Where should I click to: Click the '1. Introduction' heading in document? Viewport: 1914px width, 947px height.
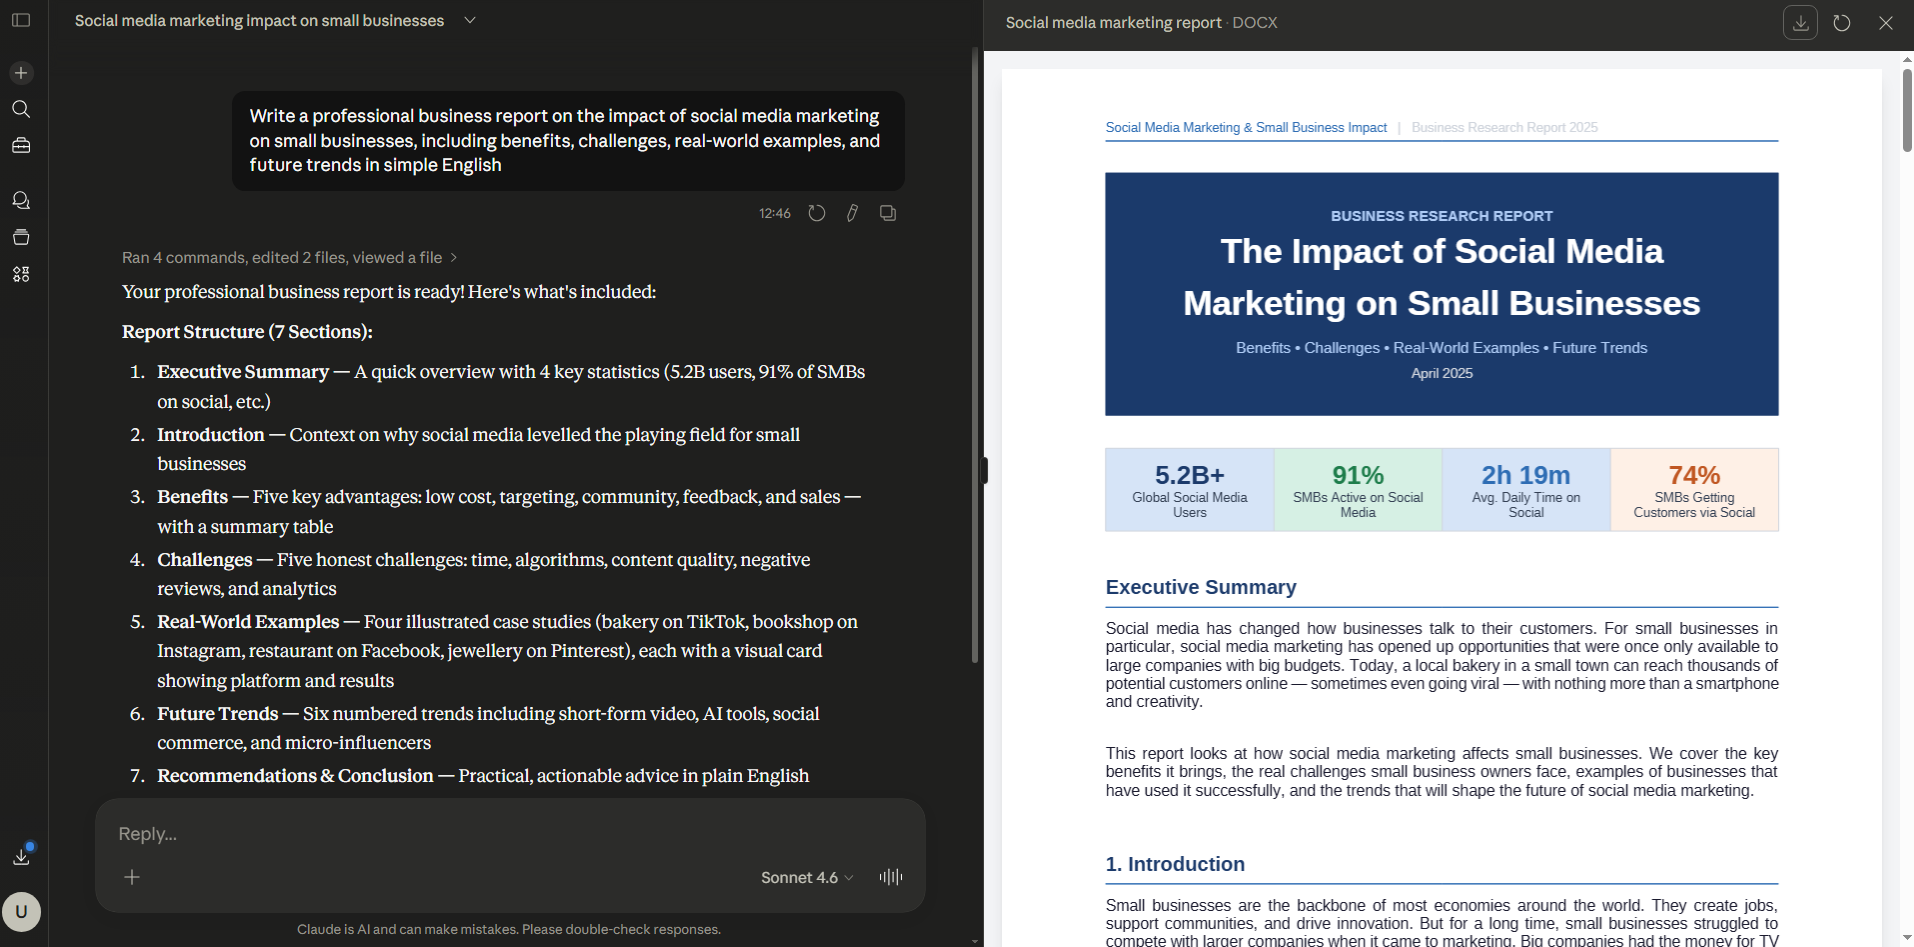click(x=1175, y=864)
